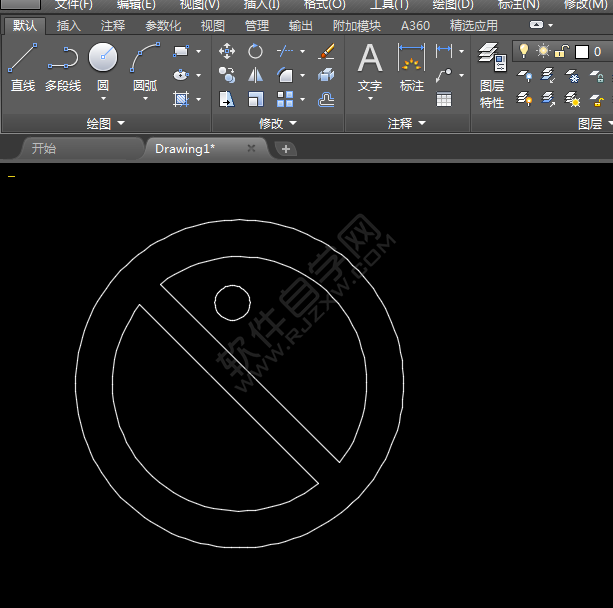Click the Explode tool icon

[326, 75]
